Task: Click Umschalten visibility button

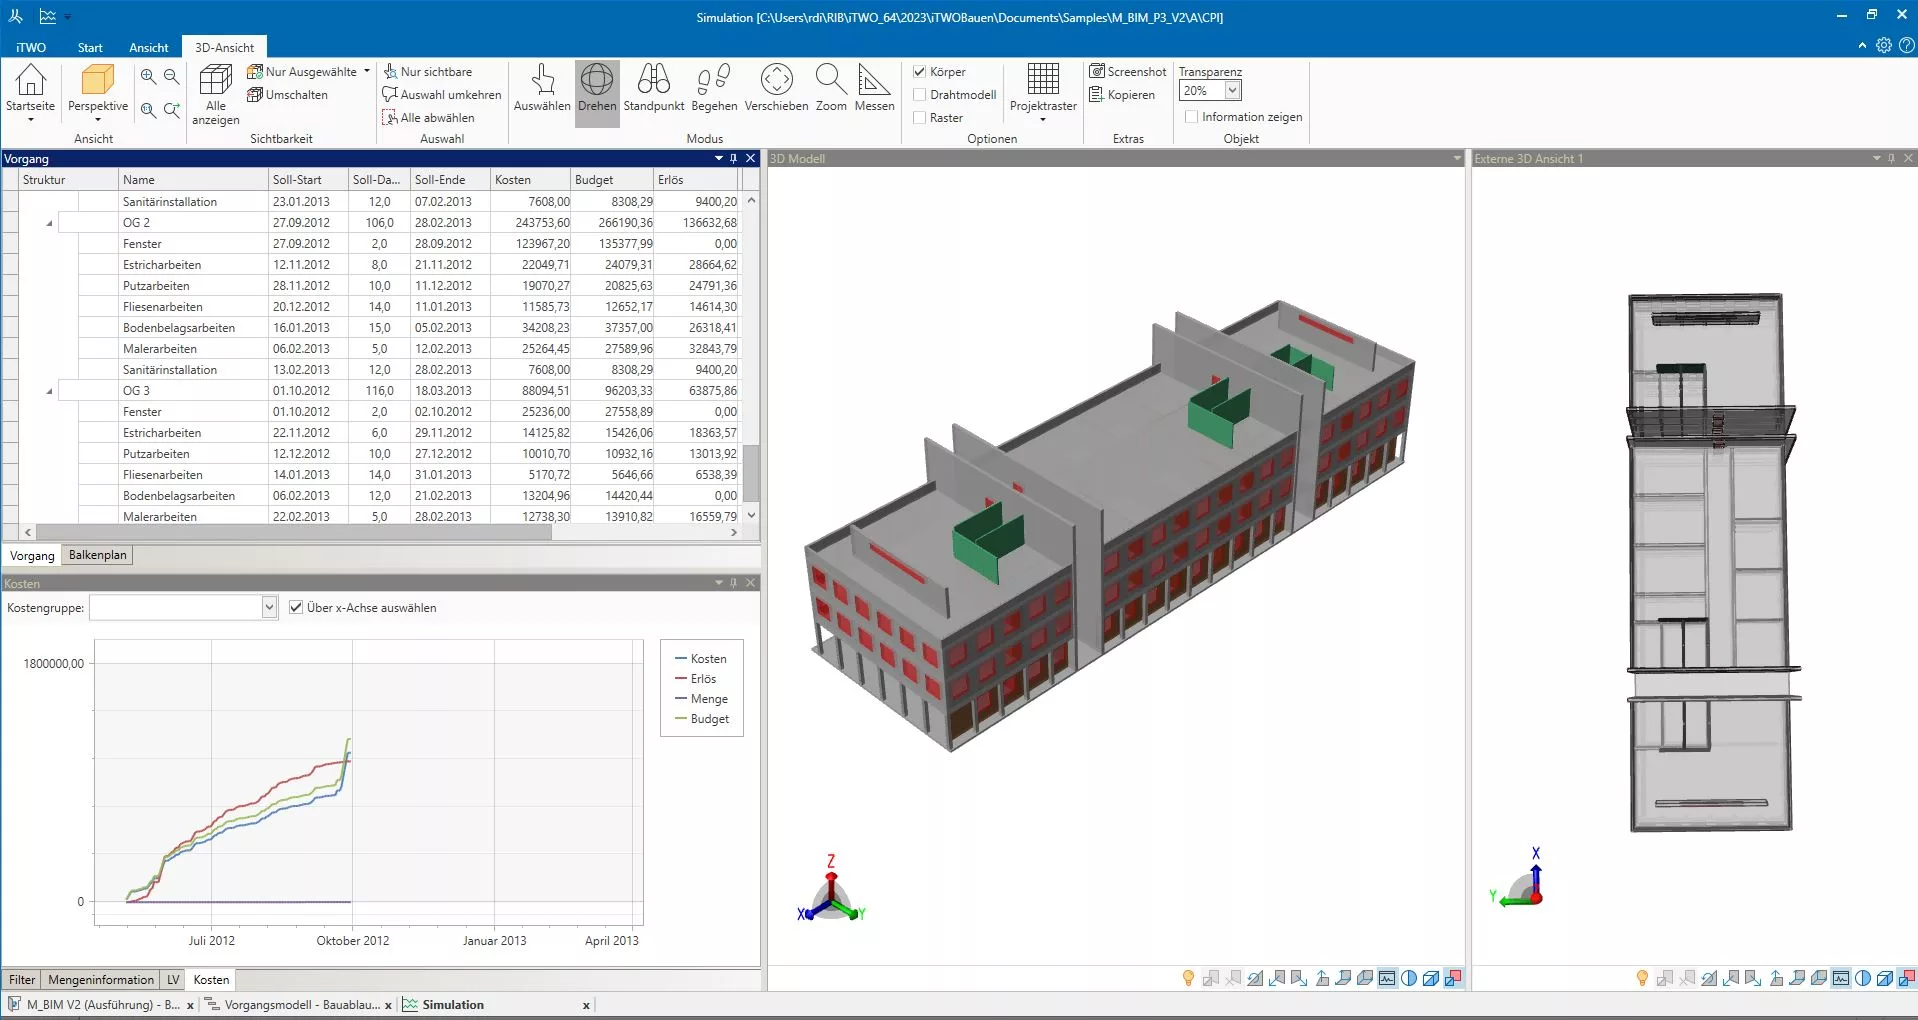Action: tap(288, 95)
